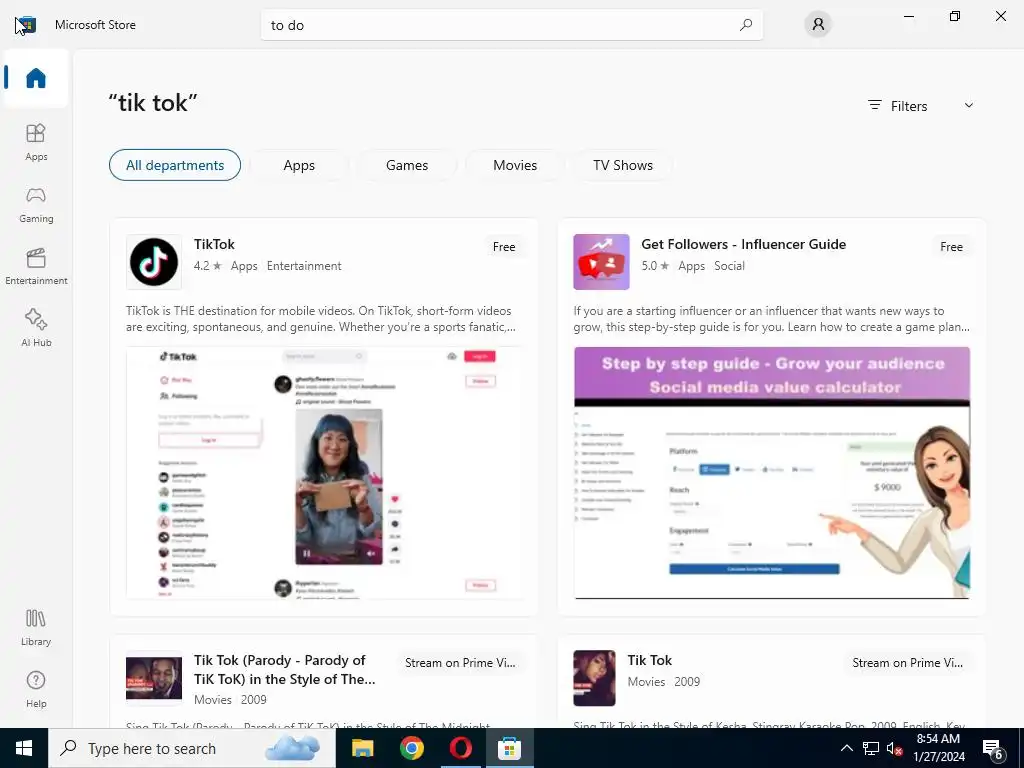Click the taskbar clock and date
Image resolution: width=1024 pixels, height=768 pixels.
(x=938, y=748)
